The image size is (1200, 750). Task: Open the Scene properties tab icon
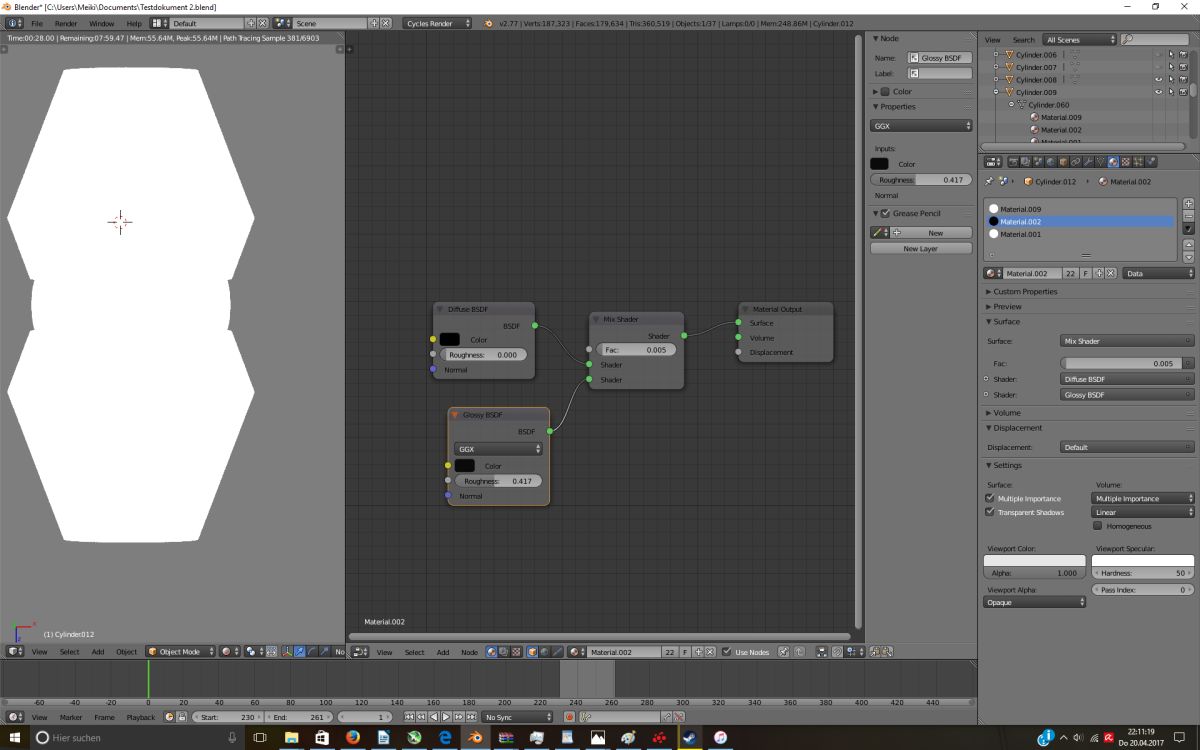(x=1038, y=161)
